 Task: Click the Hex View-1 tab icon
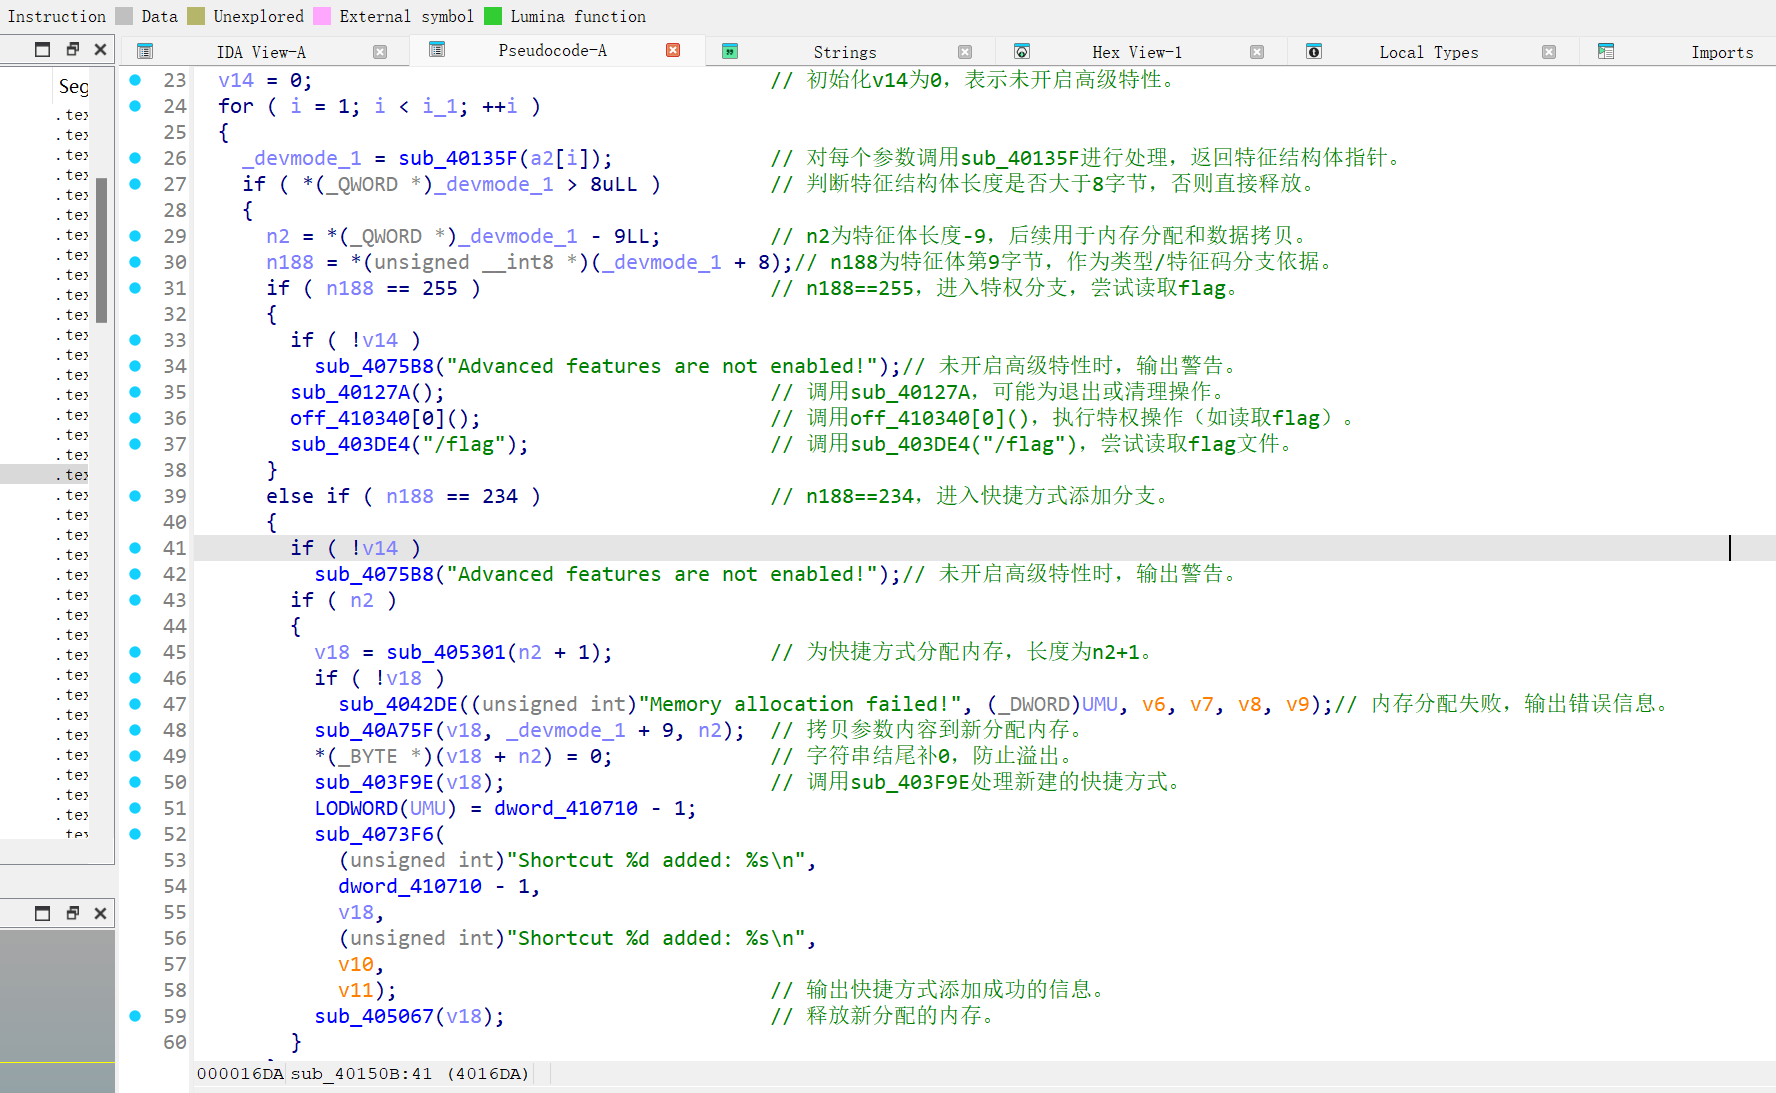point(1021,51)
